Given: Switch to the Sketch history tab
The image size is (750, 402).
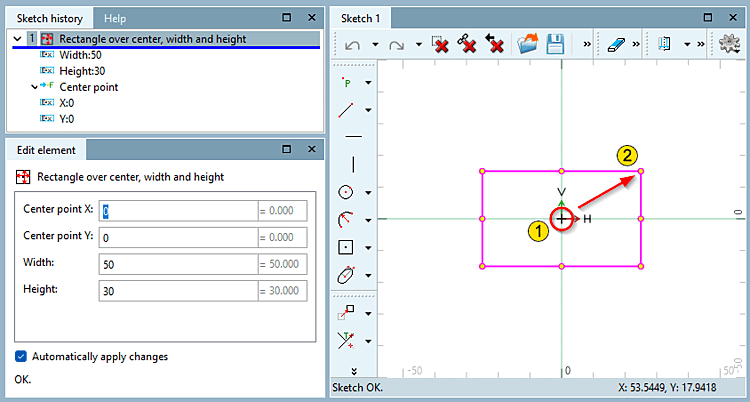Looking at the screenshot, I should point(50,19).
